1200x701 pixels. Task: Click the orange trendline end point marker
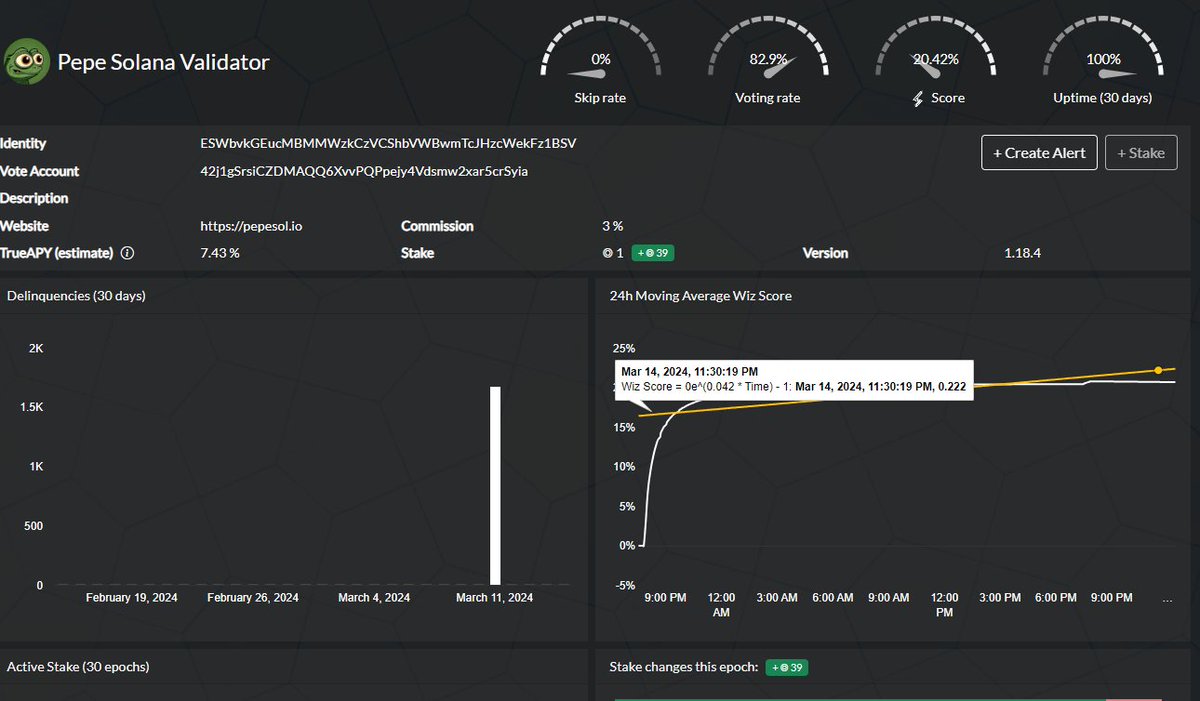coord(1158,371)
